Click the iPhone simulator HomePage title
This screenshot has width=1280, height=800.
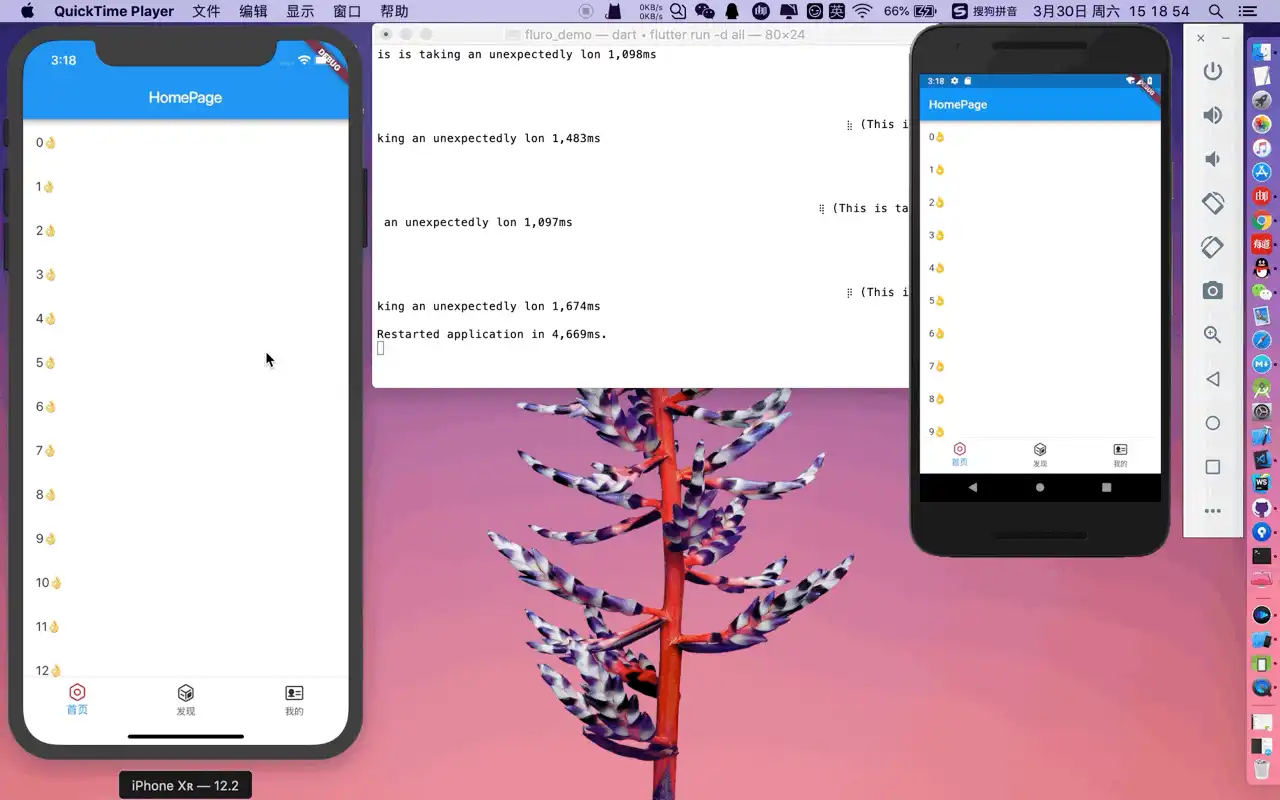pos(185,97)
